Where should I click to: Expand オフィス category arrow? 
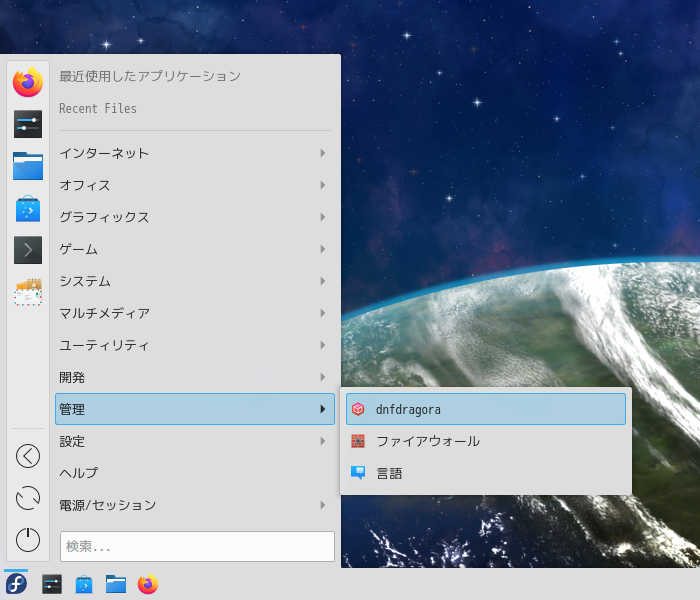tap(323, 185)
